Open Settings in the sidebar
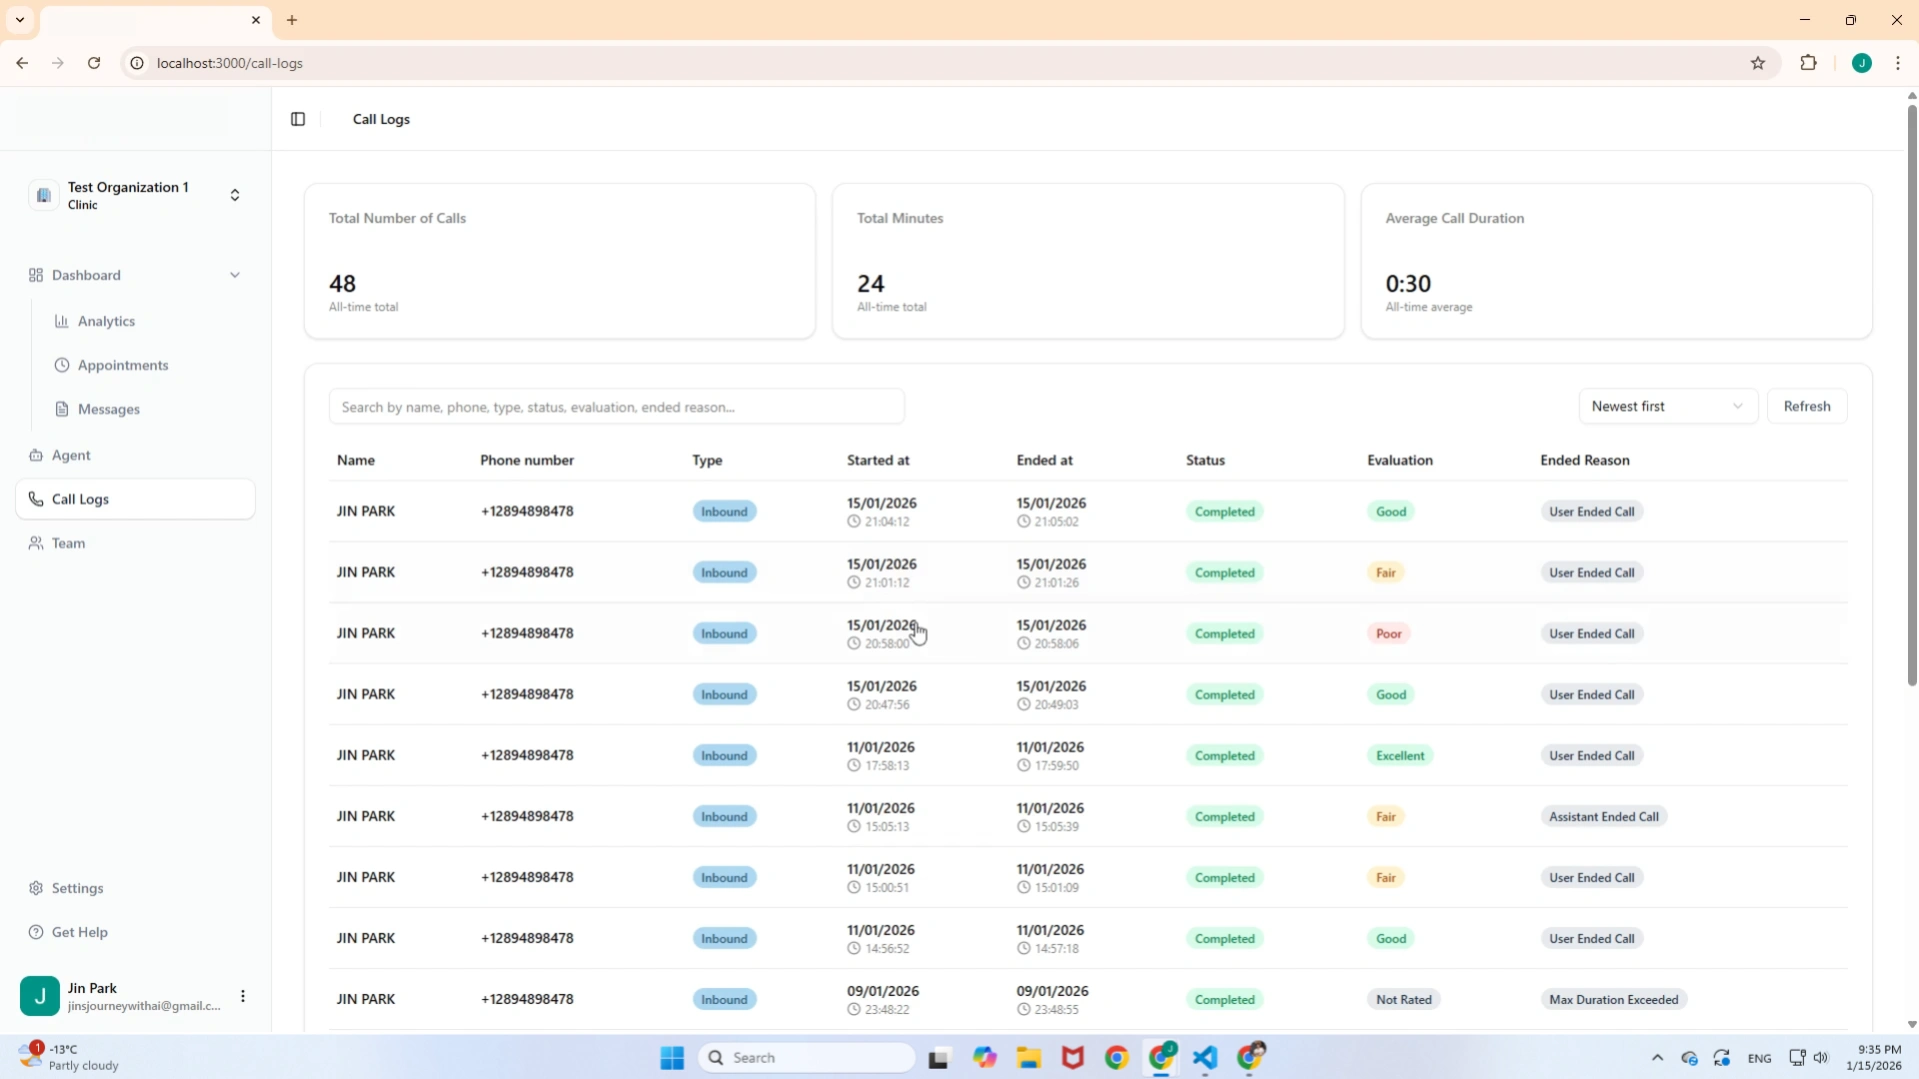This screenshot has height=1079, width=1919. 77,888
